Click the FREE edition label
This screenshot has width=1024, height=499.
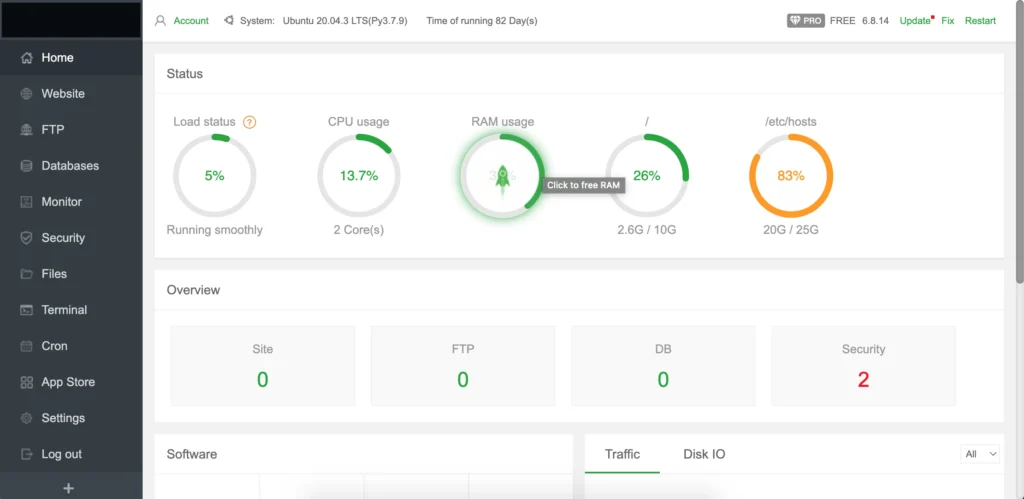pos(842,20)
